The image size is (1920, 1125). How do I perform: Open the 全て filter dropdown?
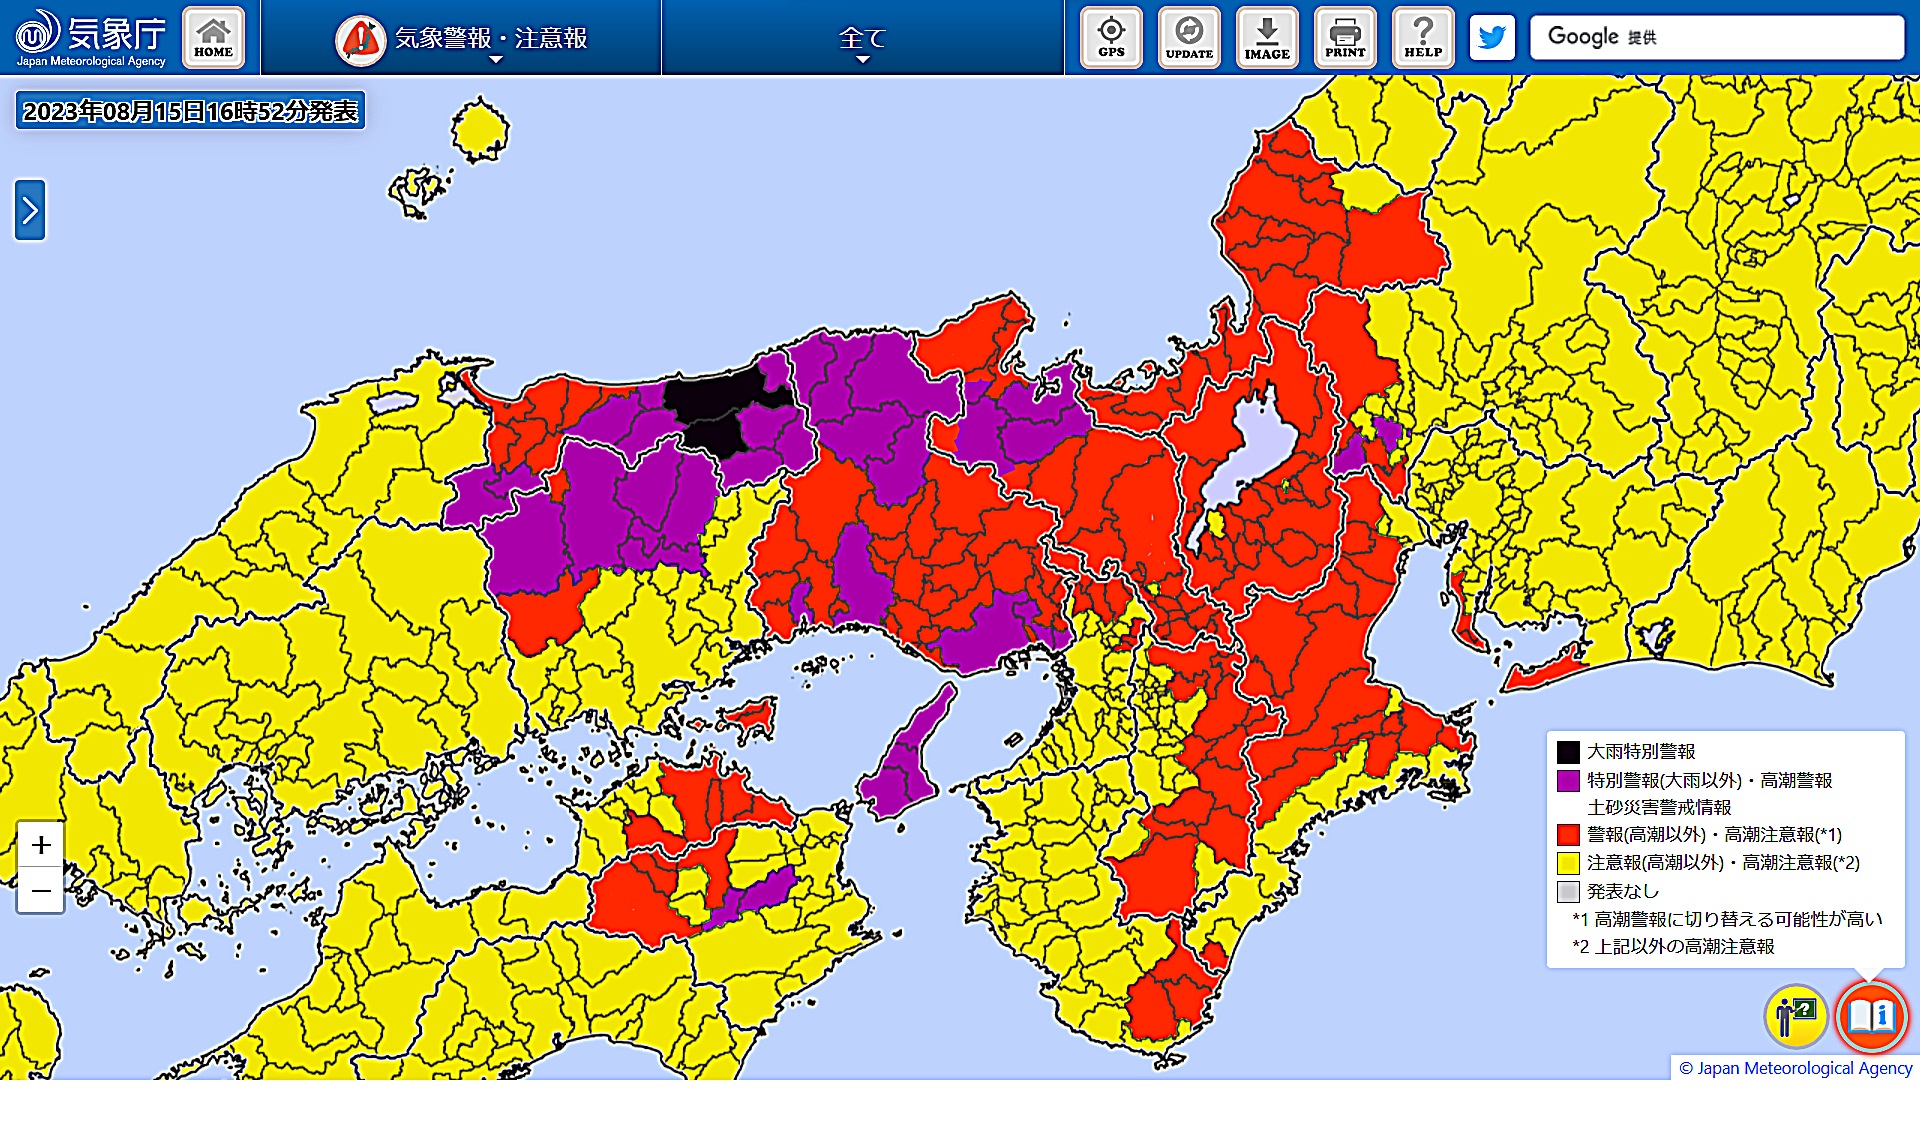click(x=862, y=39)
